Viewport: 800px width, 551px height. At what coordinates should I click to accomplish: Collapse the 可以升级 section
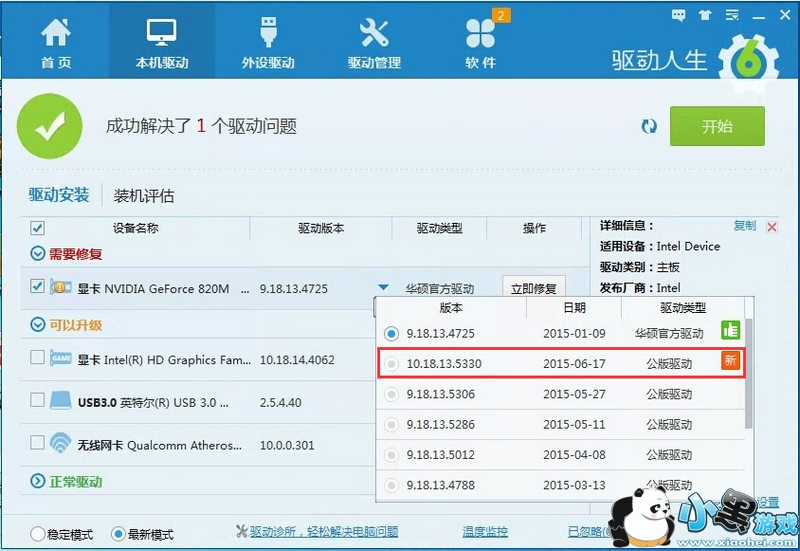point(38,324)
